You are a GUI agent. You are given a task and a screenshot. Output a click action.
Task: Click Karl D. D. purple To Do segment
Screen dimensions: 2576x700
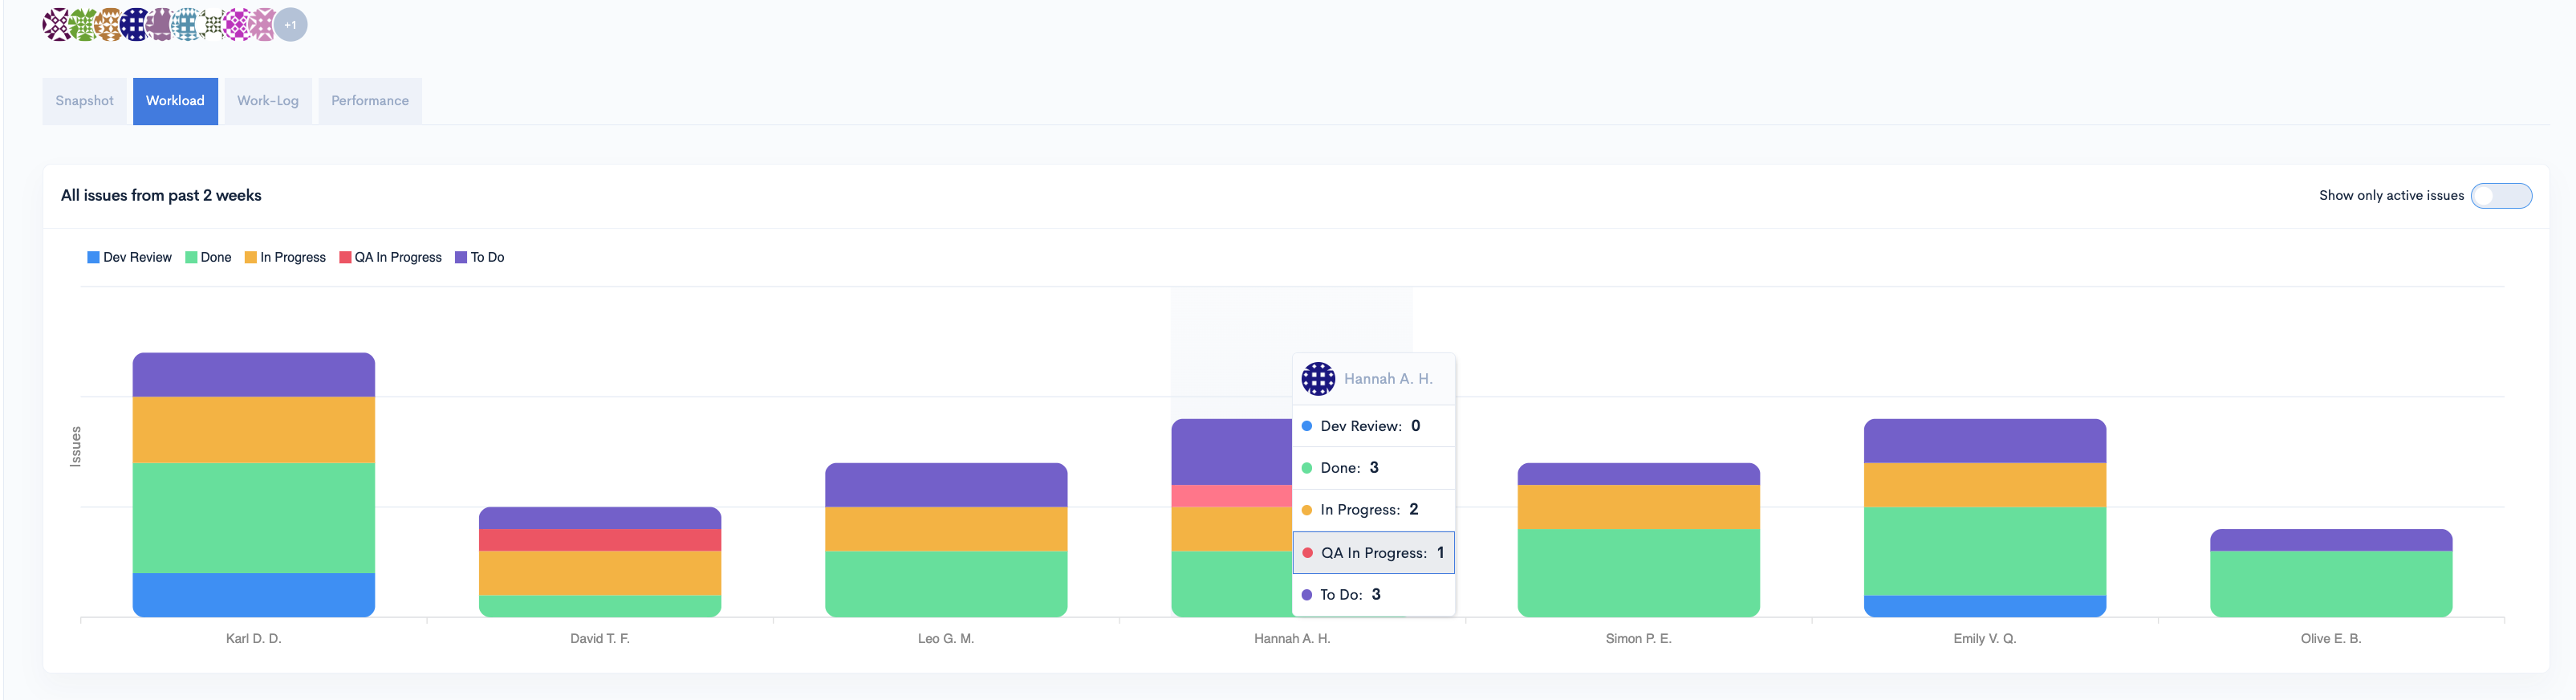pyautogui.click(x=254, y=375)
